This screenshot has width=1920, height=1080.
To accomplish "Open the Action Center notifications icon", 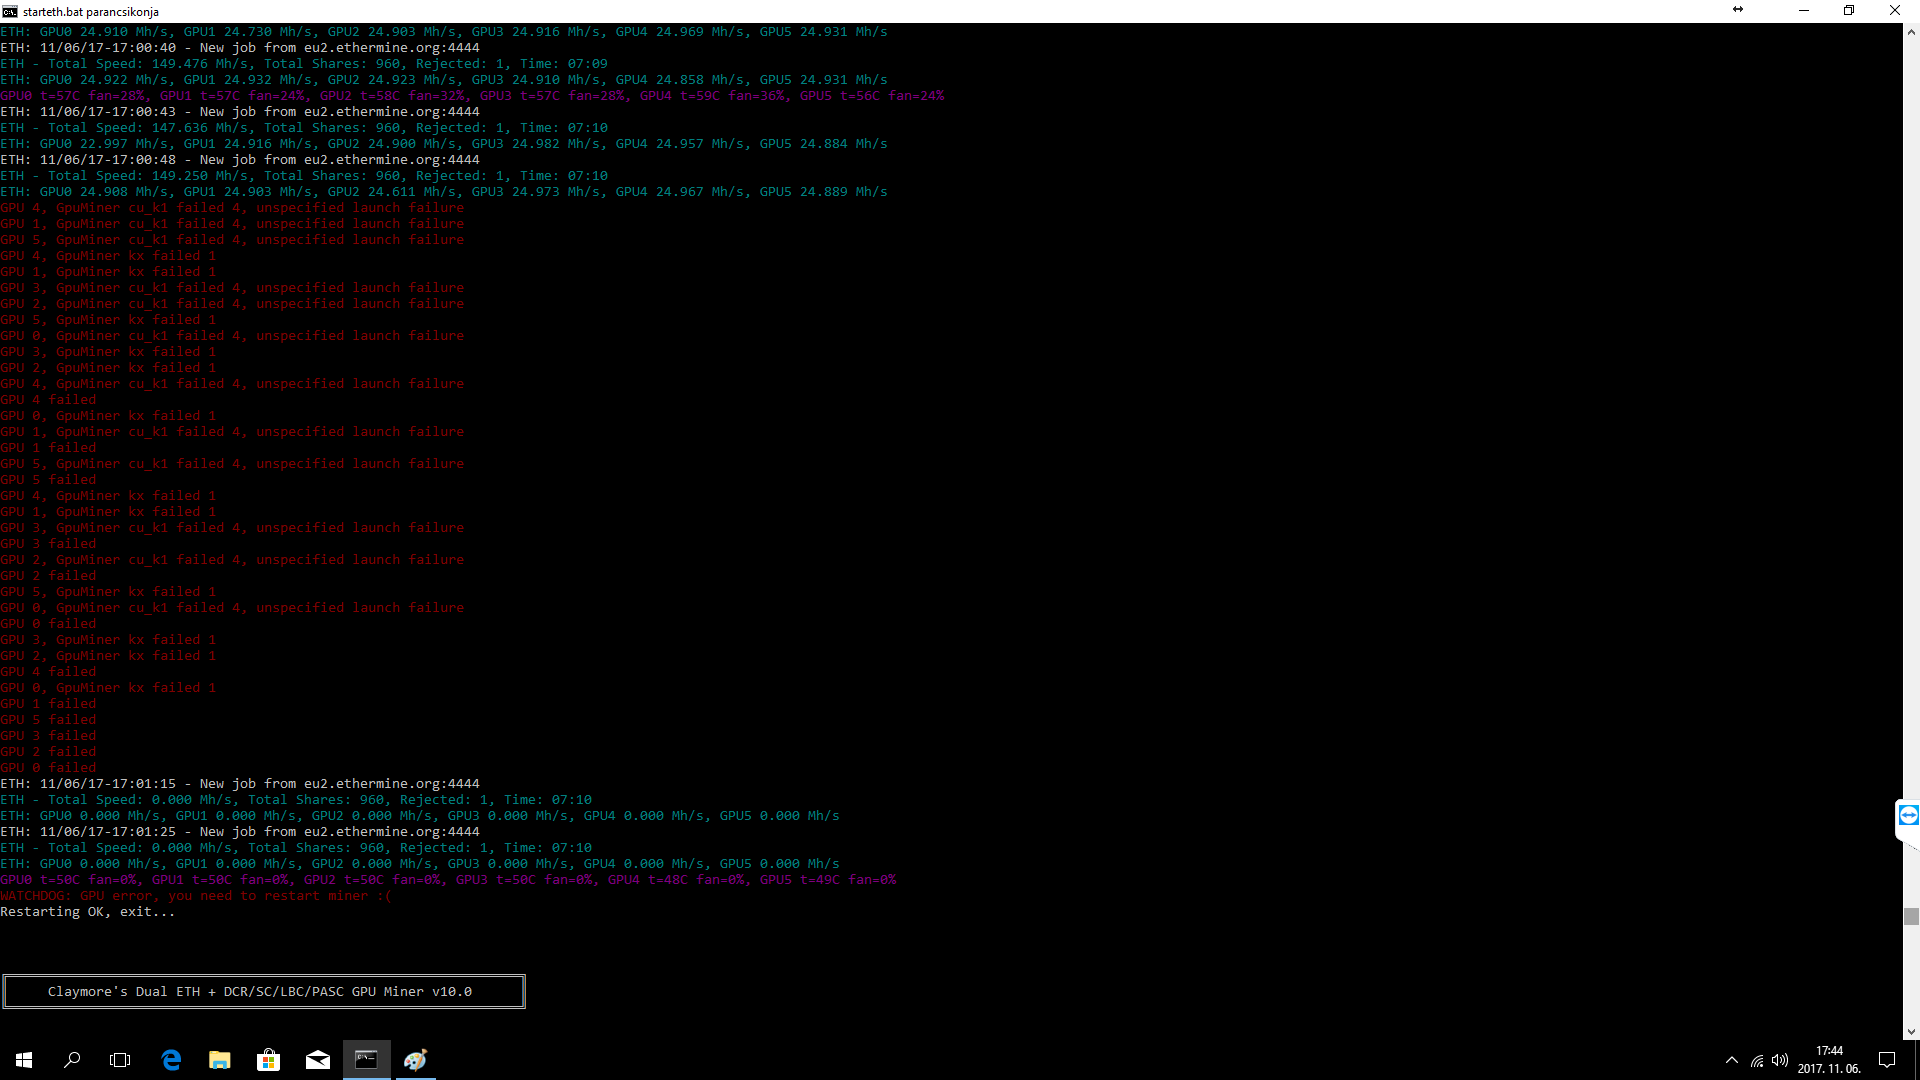I will [x=1887, y=1060].
